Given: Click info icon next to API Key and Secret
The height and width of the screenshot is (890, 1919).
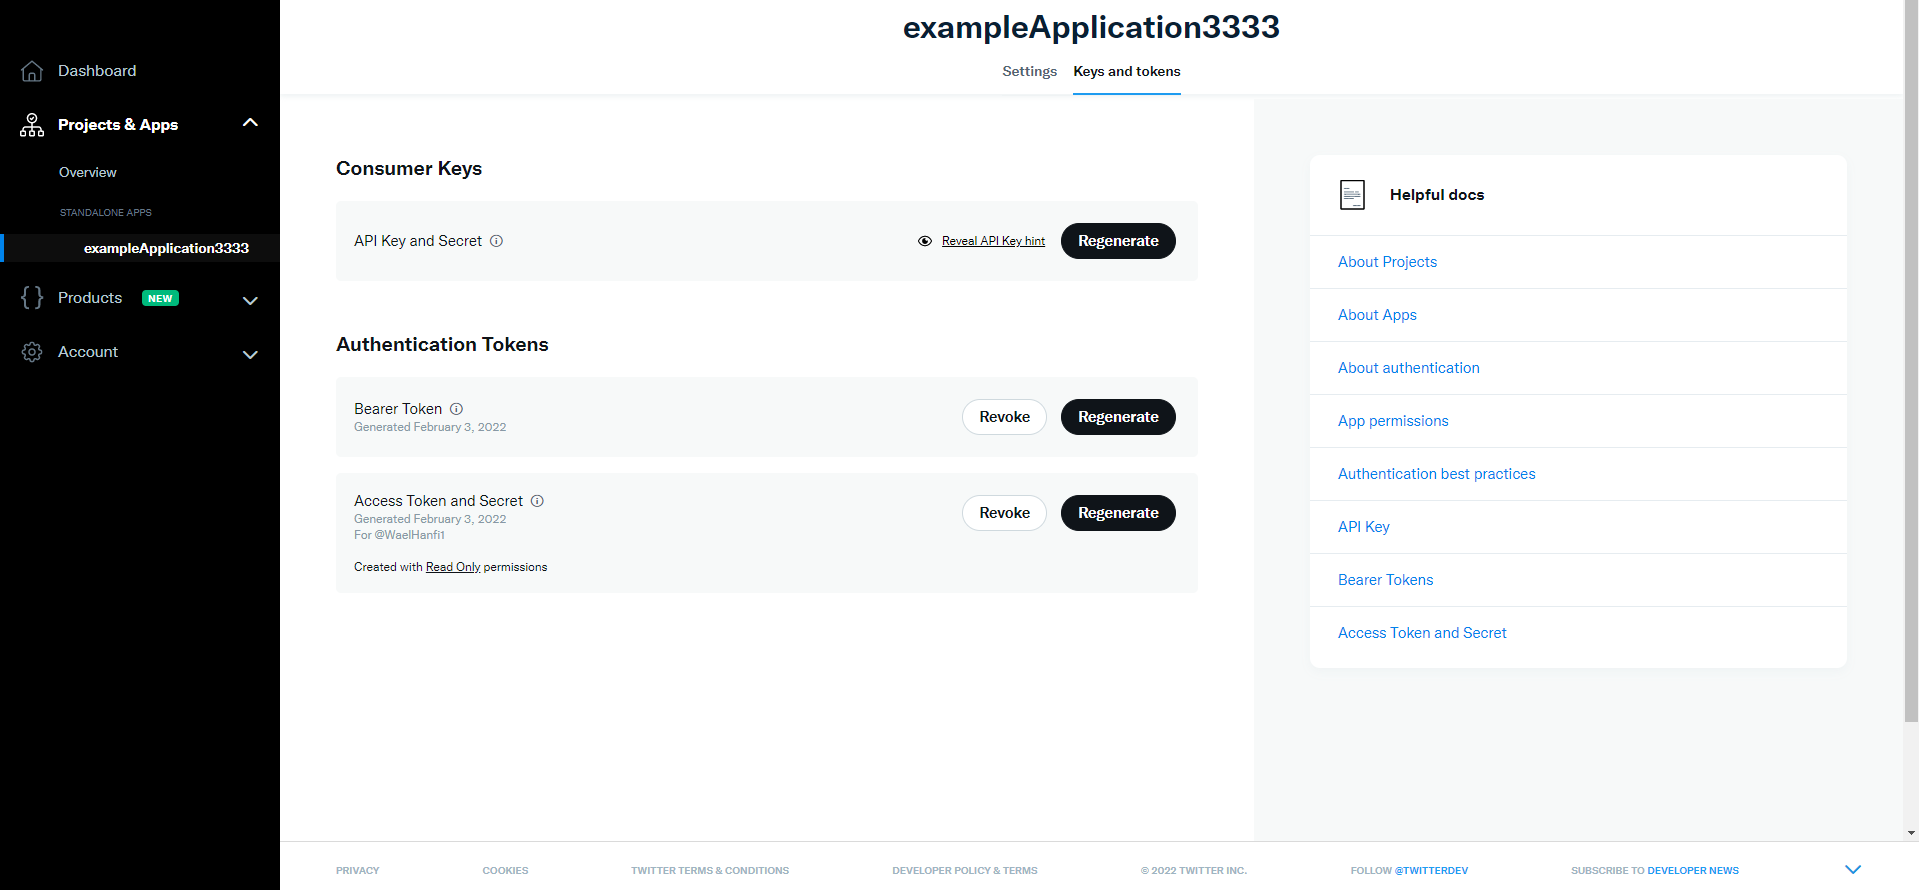Looking at the screenshot, I should click(x=496, y=241).
